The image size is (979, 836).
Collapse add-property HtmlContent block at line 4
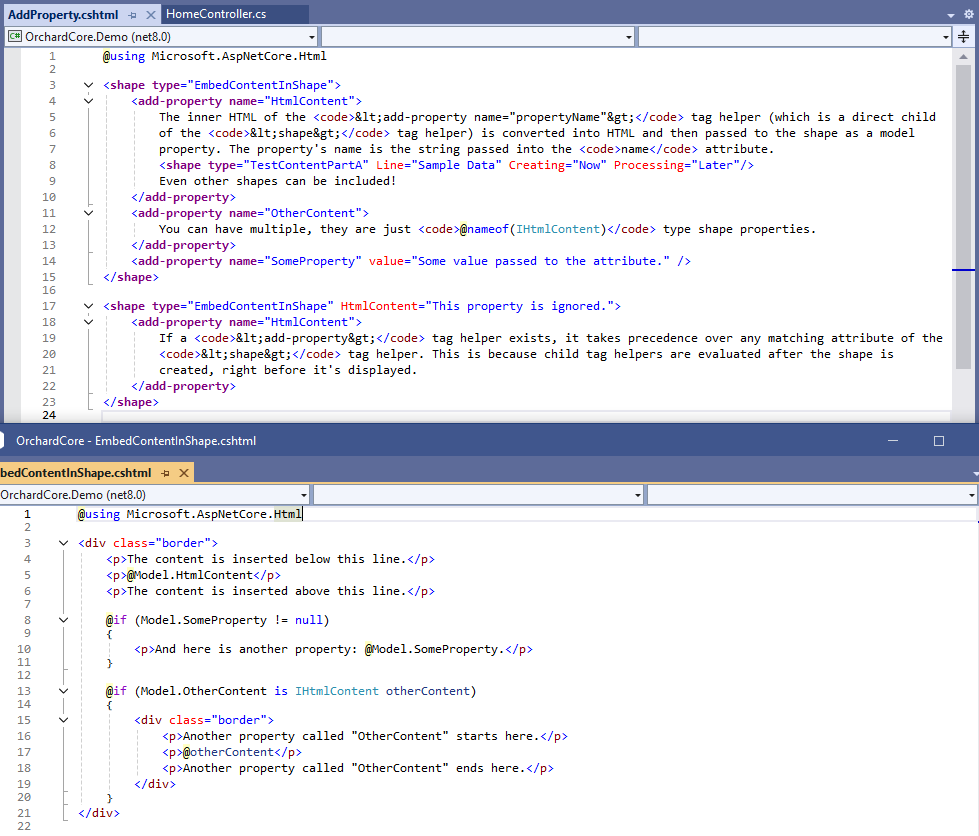tap(89, 101)
